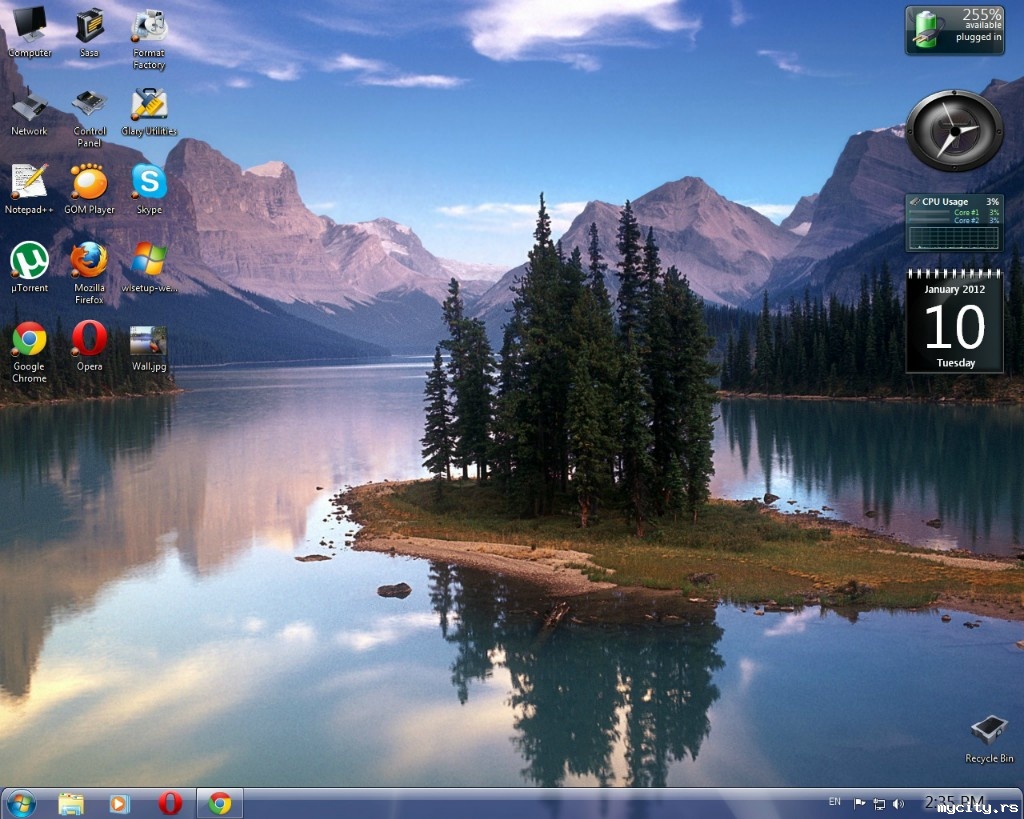The image size is (1024, 819).
Task: Open Windows Explorer from the taskbar
Action: coord(71,803)
